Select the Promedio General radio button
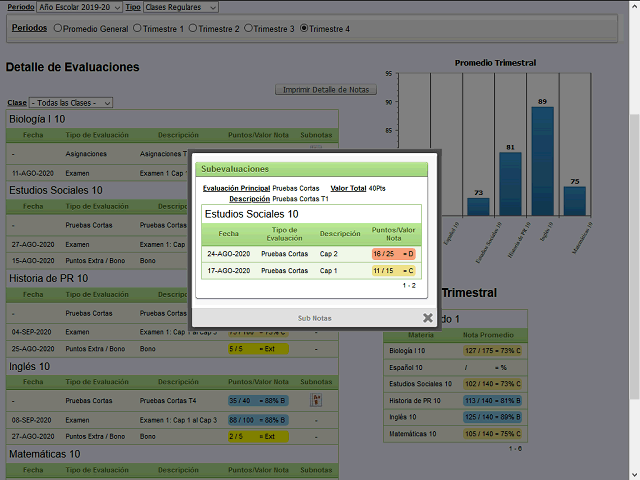Image resolution: width=640 pixels, height=480 pixels. point(58,29)
